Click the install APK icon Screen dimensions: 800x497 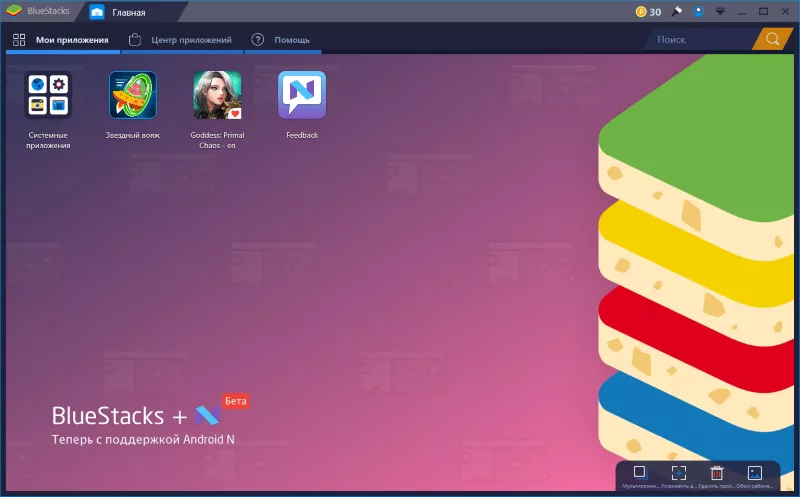679,473
